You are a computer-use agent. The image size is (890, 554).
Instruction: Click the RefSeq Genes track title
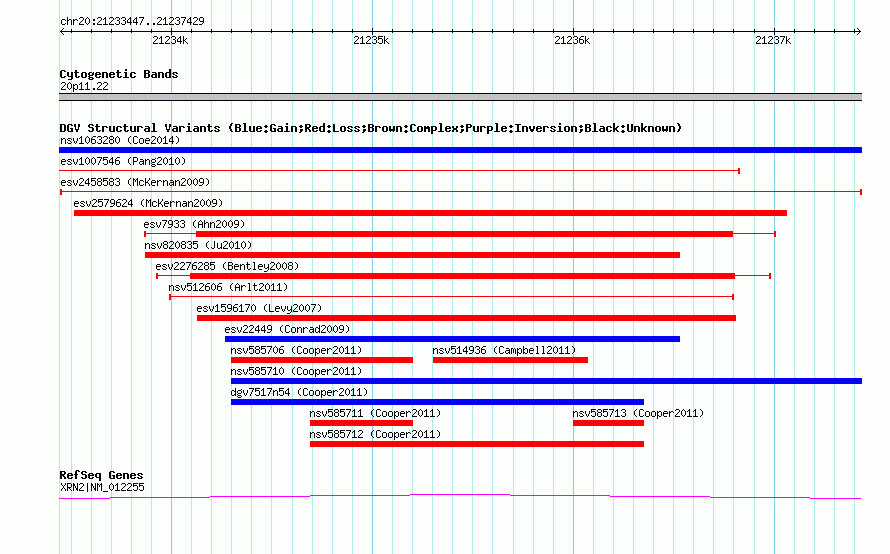(101, 475)
